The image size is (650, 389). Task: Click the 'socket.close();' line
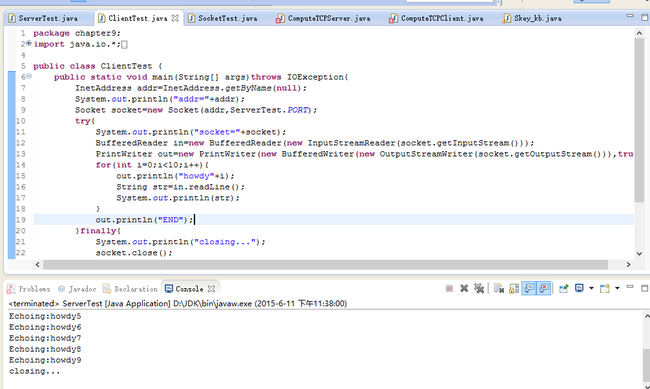[x=134, y=253]
